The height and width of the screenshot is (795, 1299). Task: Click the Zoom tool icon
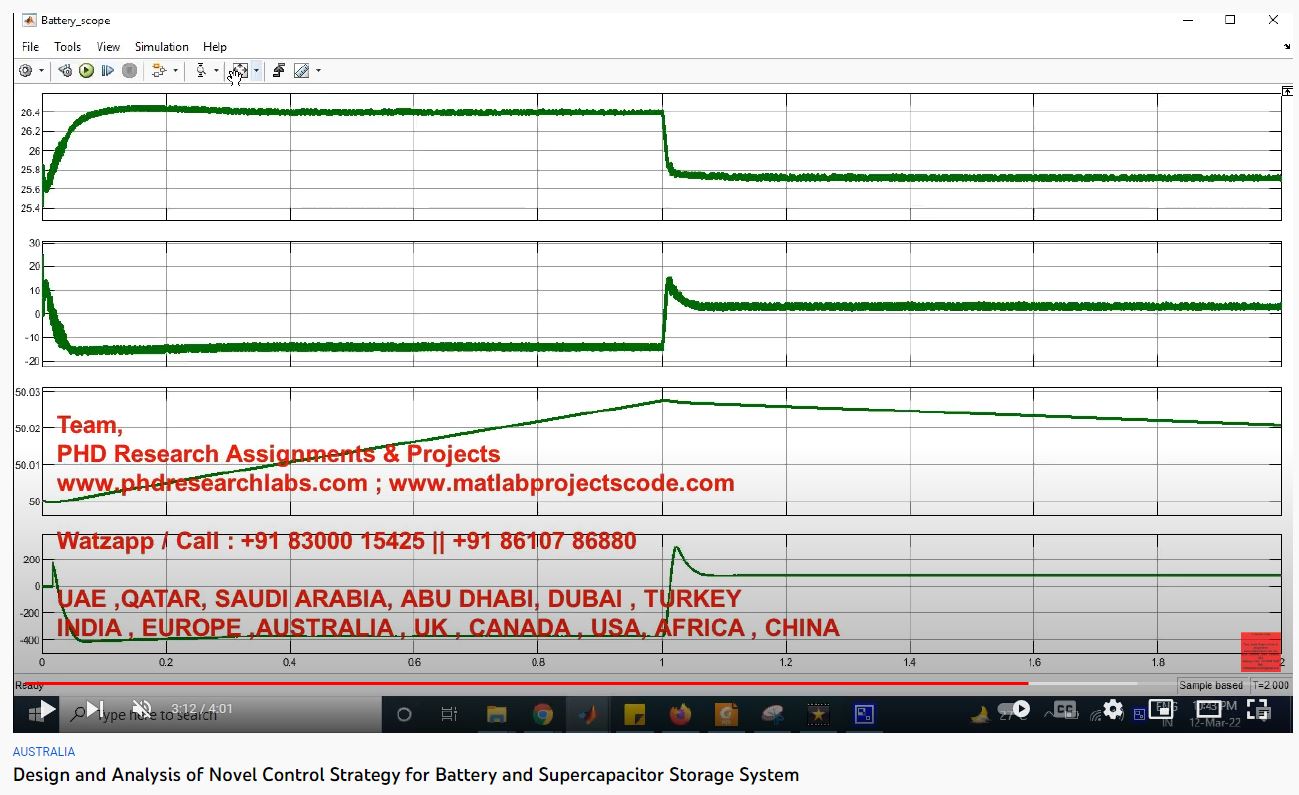[x=201, y=71]
